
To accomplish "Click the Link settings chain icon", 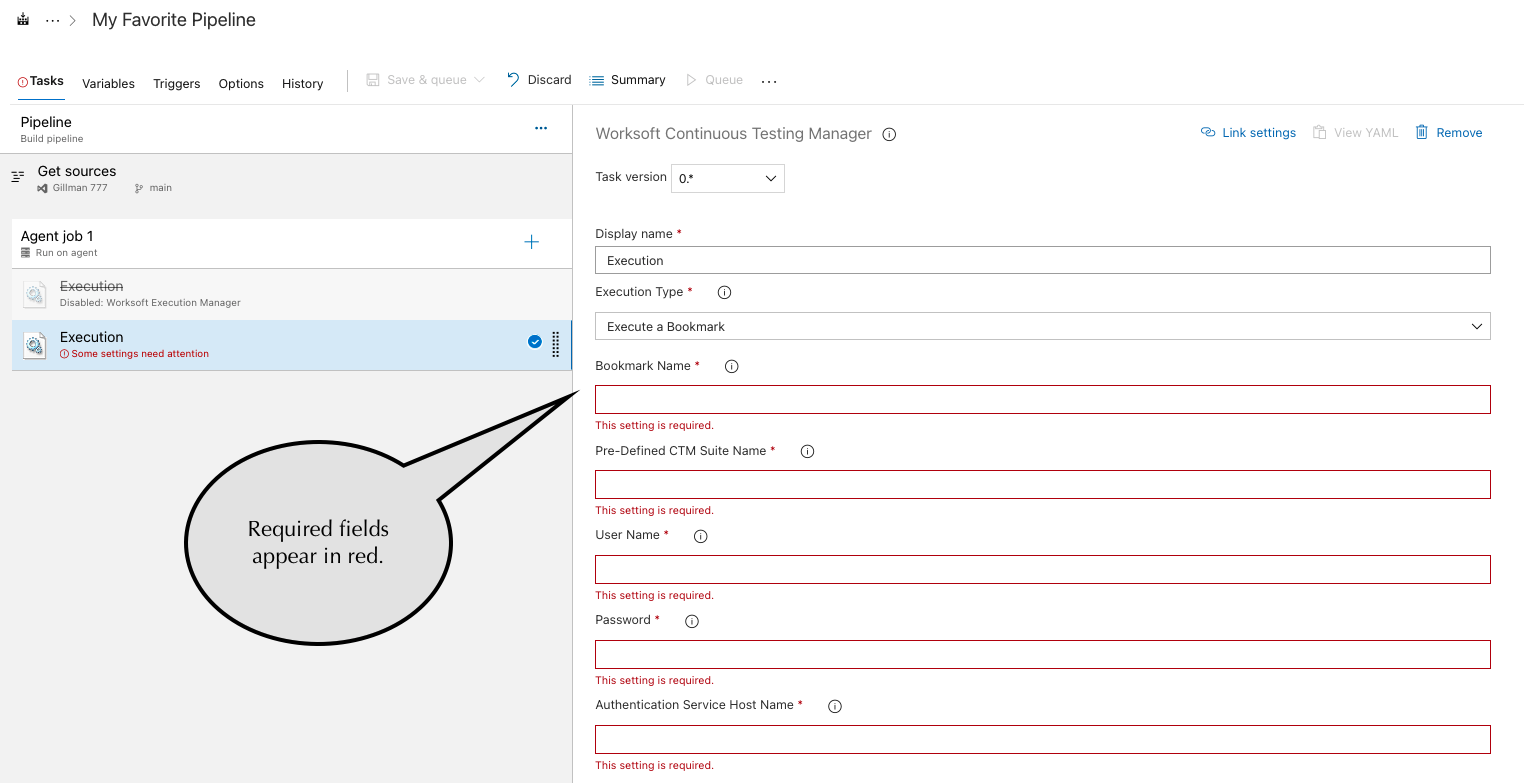I will click(x=1208, y=131).
